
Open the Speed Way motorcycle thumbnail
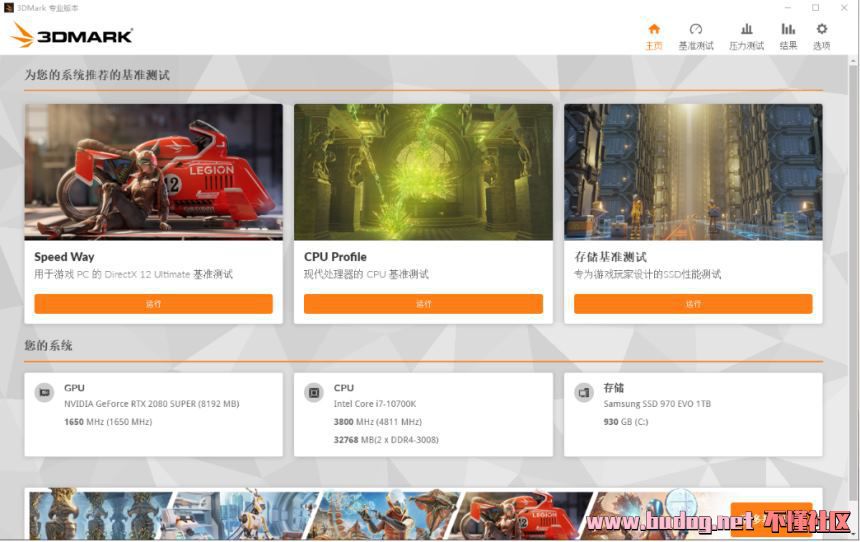(x=153, y=172)
